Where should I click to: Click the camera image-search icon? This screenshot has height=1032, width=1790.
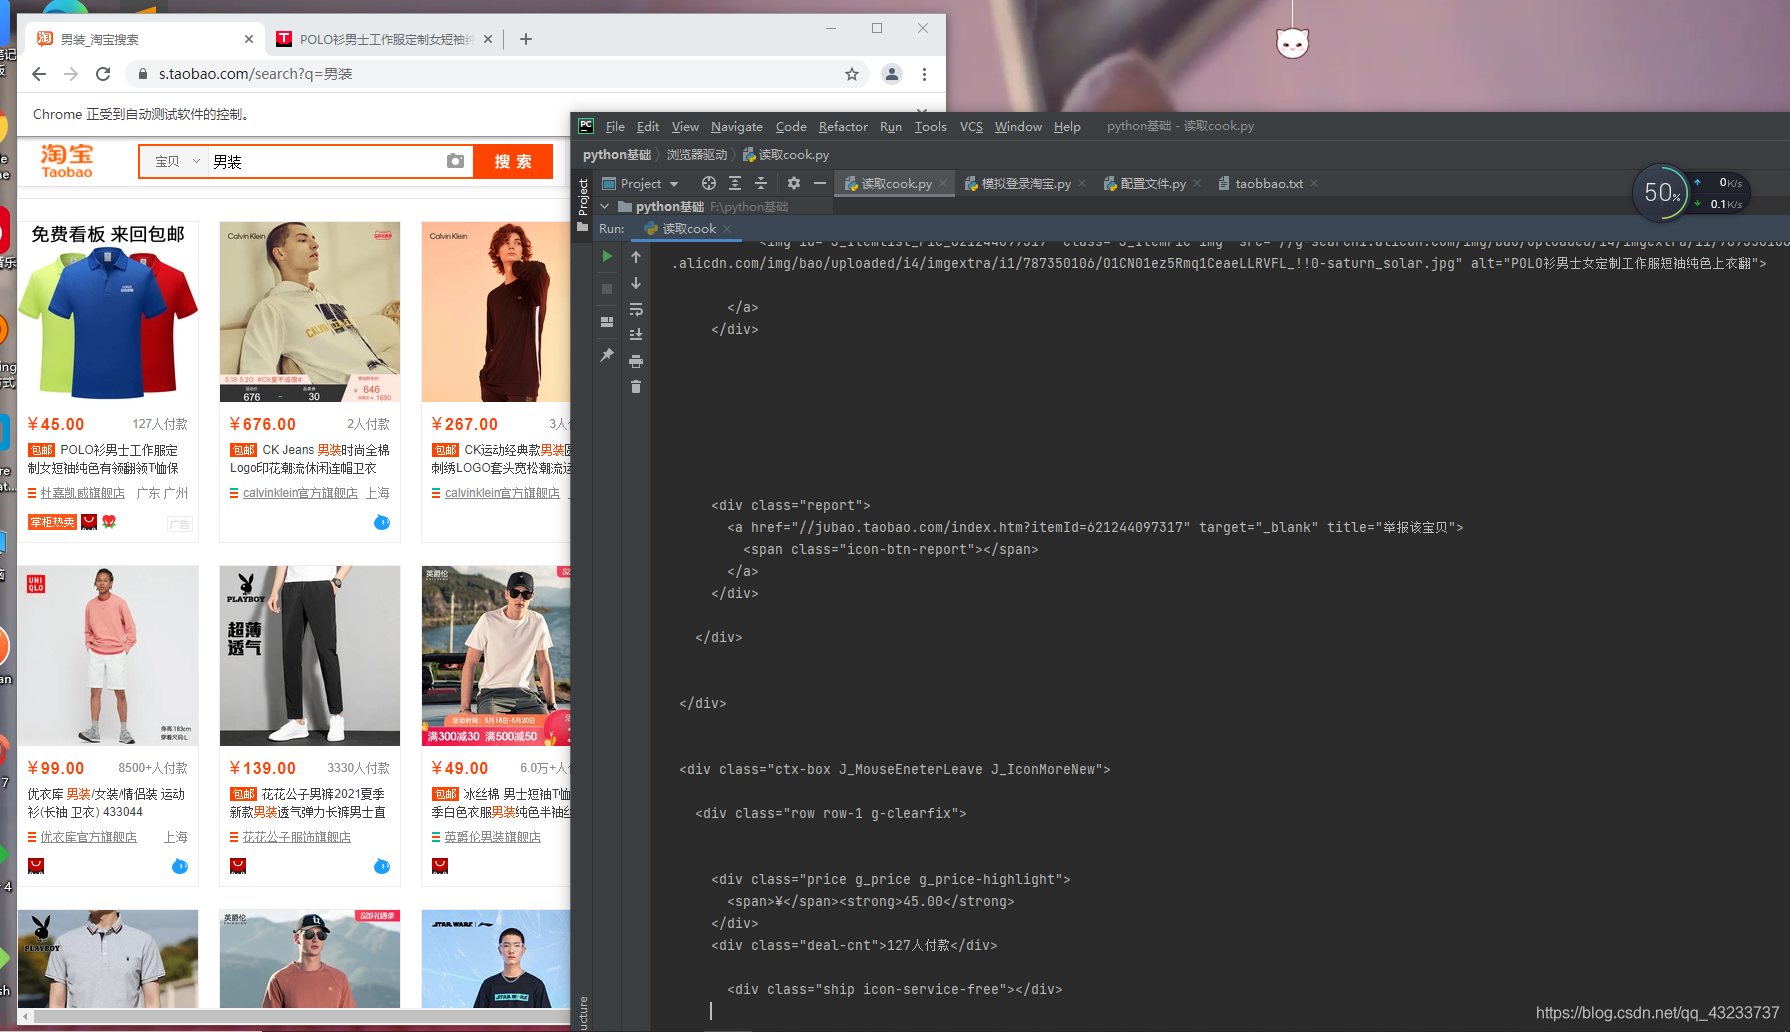click(455, 161)
